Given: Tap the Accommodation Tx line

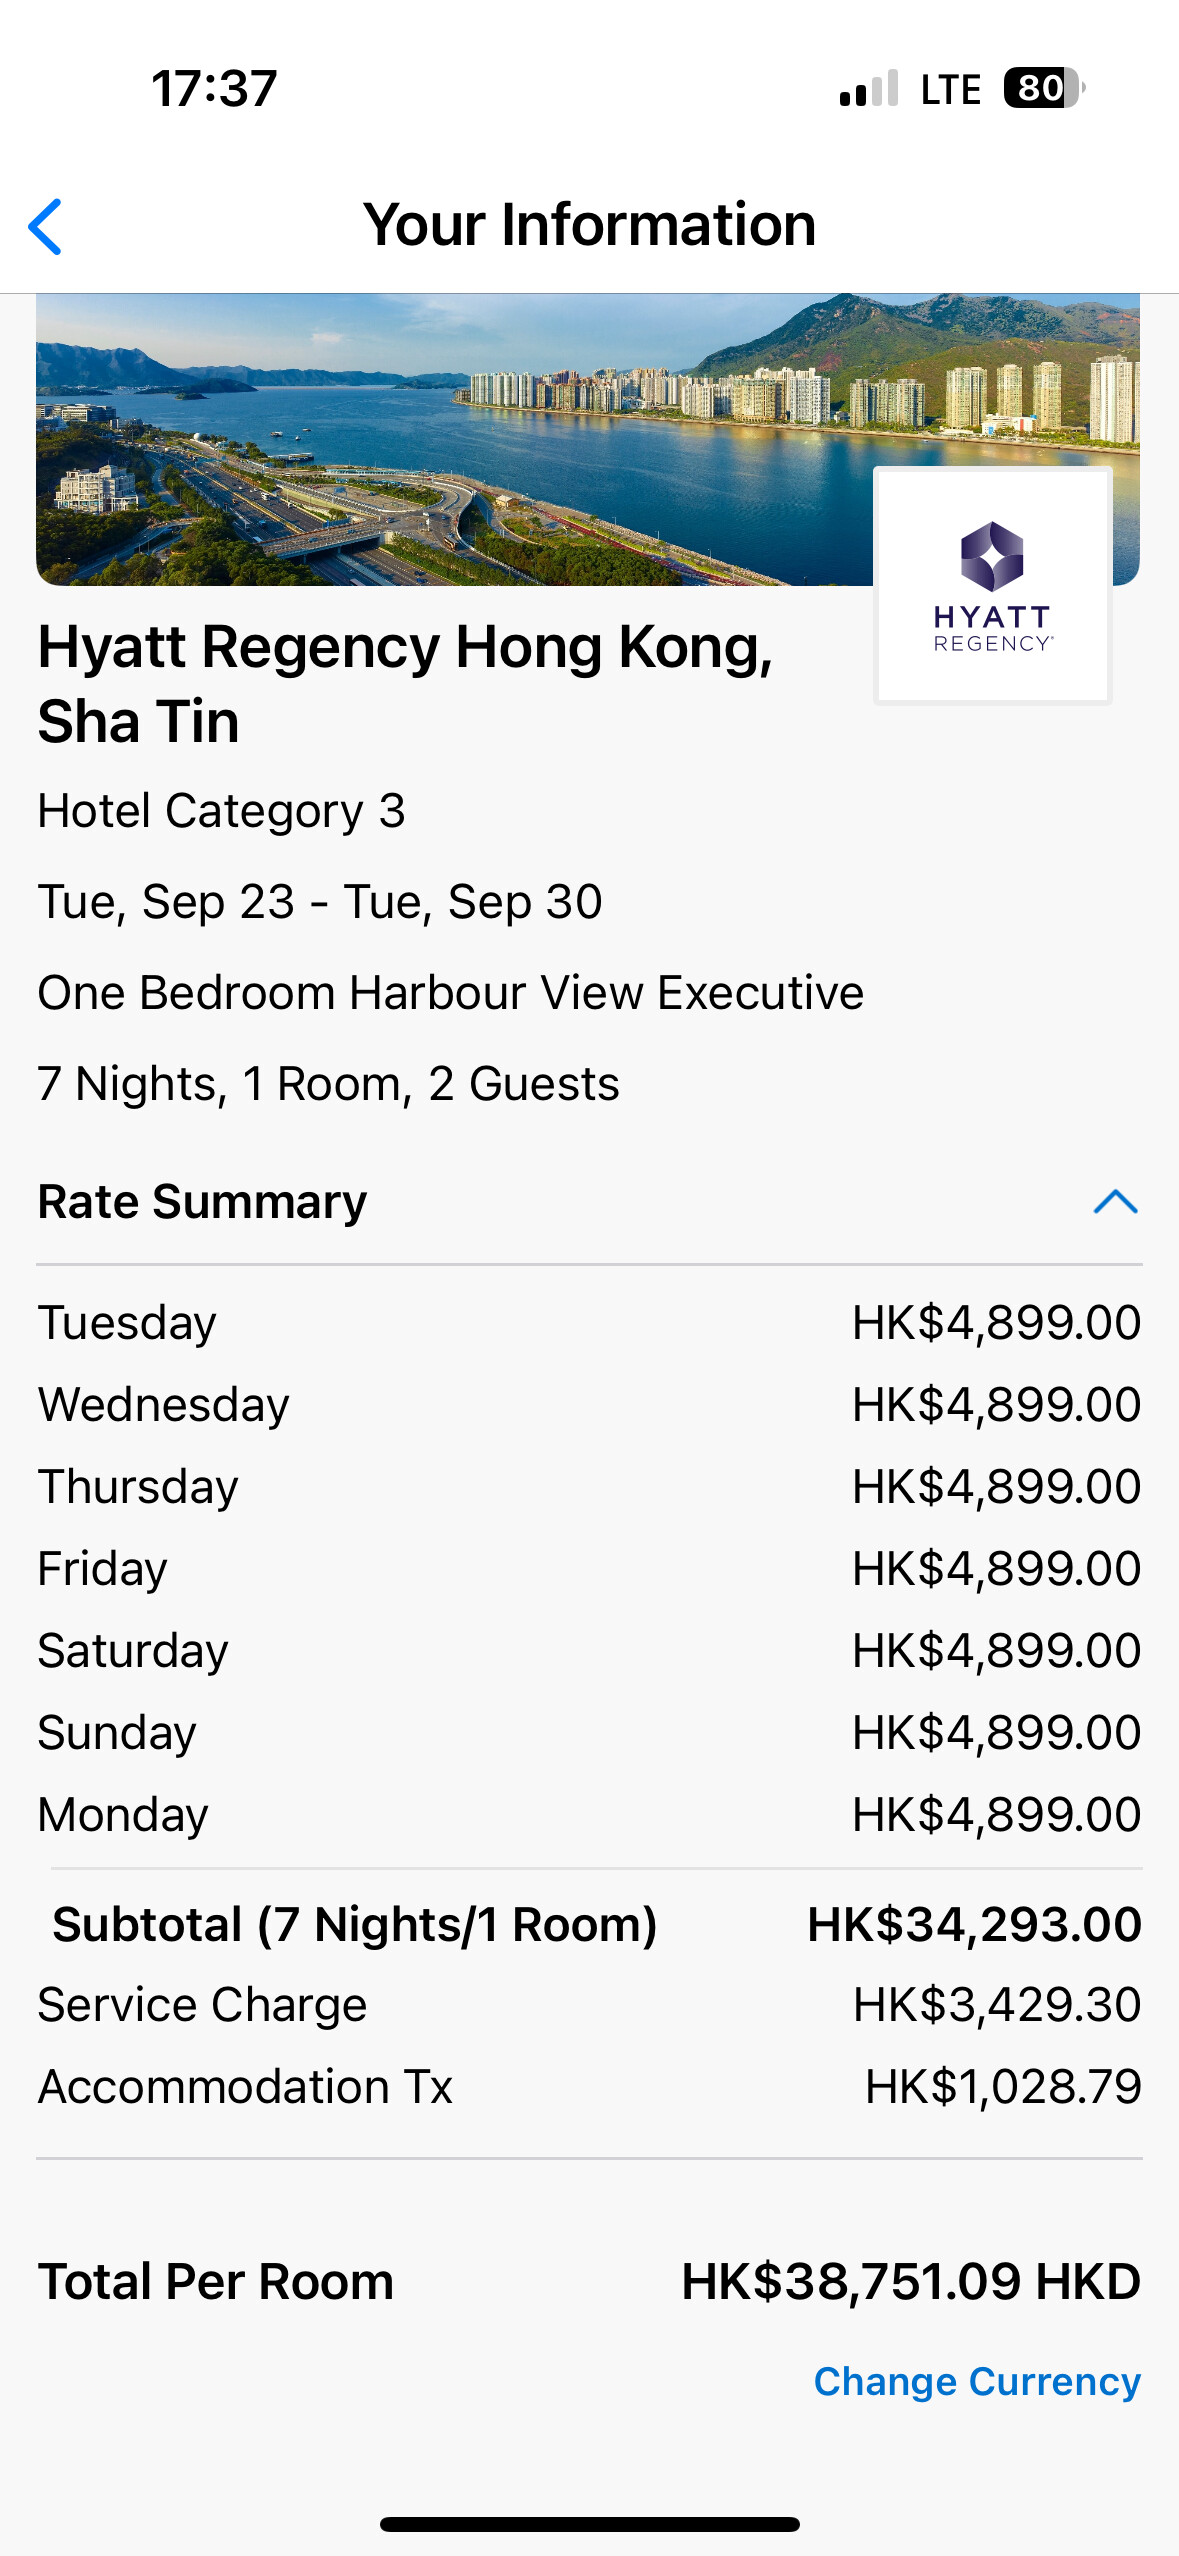Looking at the screenshot, I should 245,2087.
